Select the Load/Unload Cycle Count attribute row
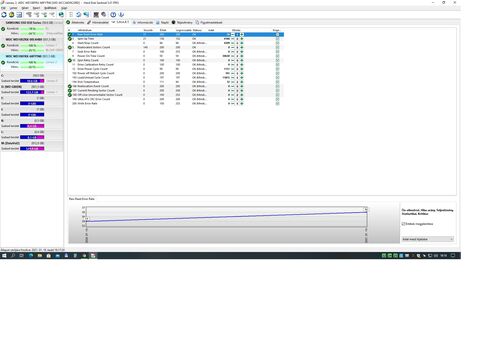480x360 pixels. (x=176, y=77)
